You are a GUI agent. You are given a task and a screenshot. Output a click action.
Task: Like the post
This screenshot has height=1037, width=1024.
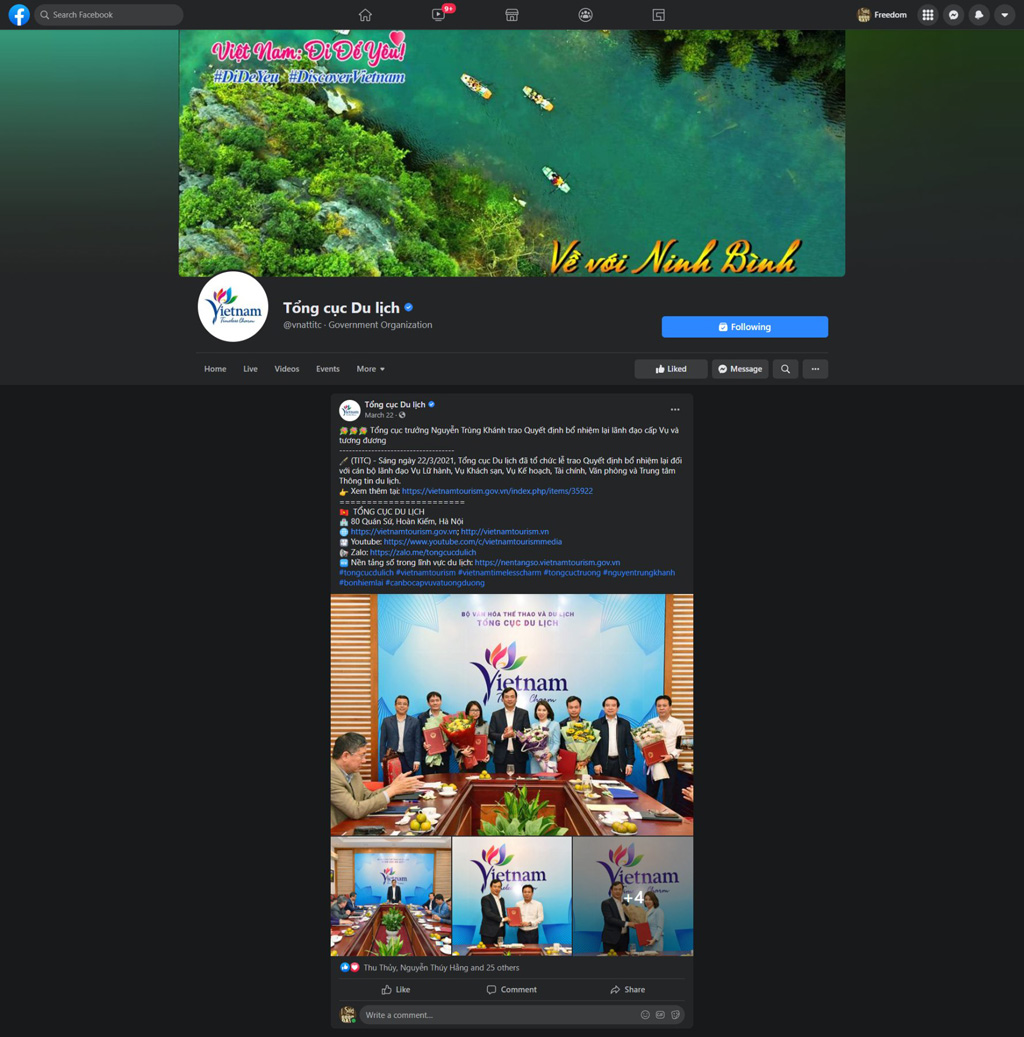396,989
